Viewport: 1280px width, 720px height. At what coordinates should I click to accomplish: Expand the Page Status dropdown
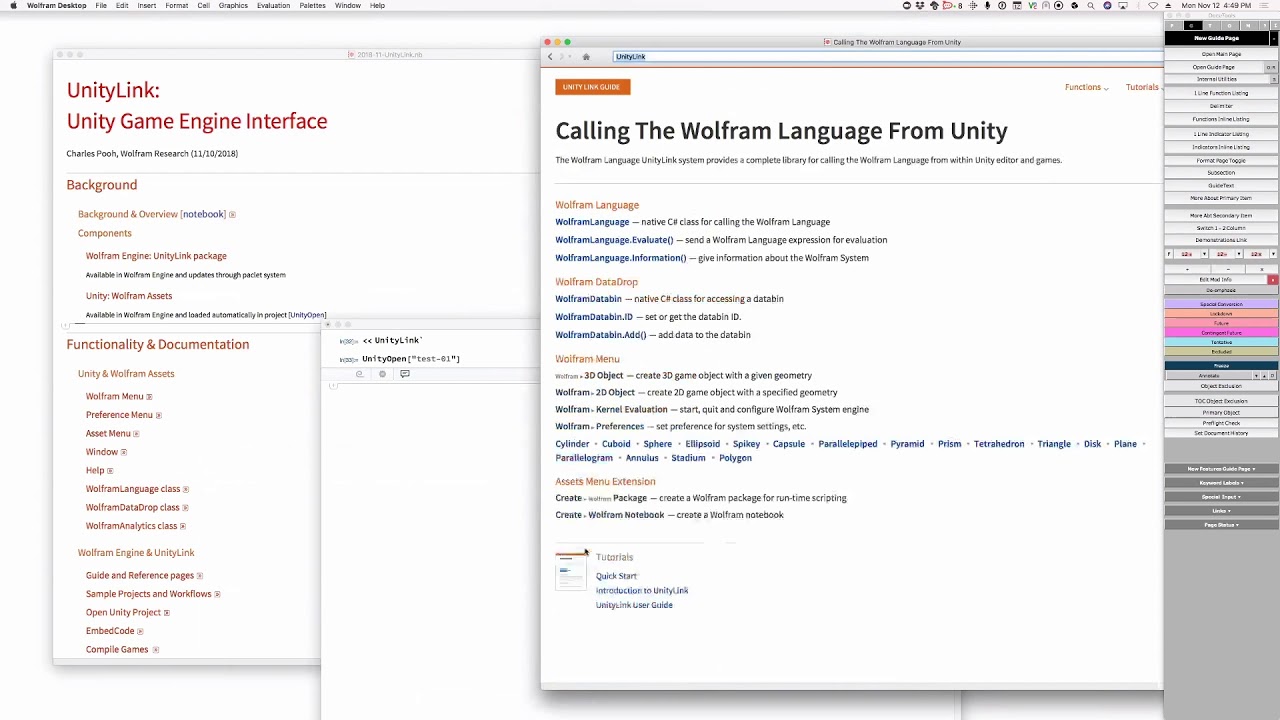pos(1221,525)
